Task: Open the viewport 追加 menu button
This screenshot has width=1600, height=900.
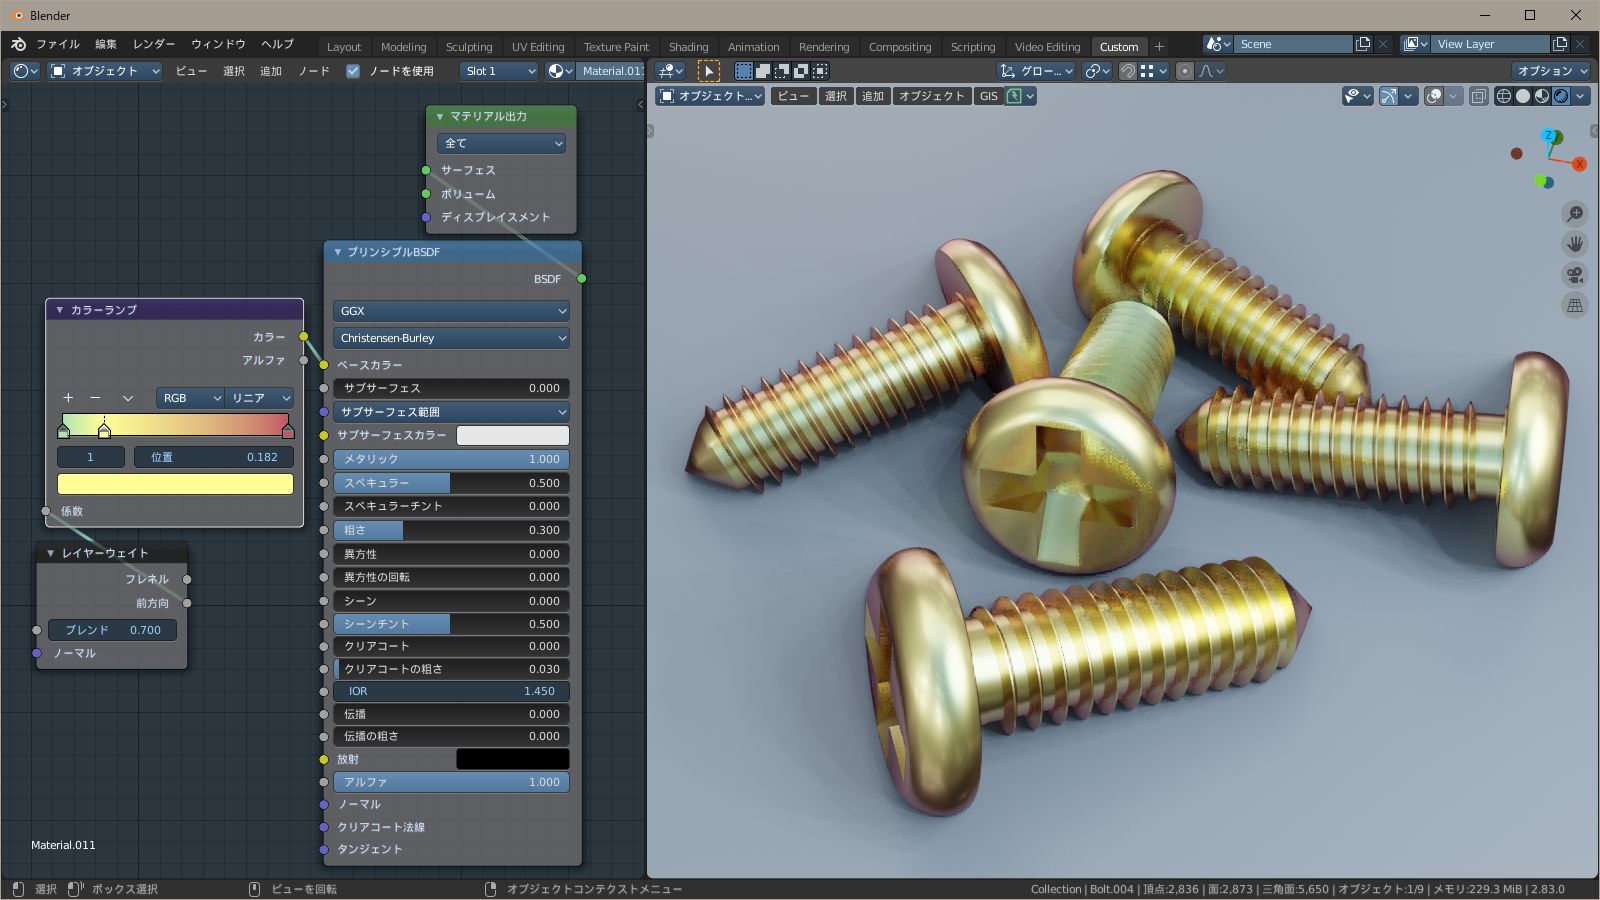Action: click(873, 96)
